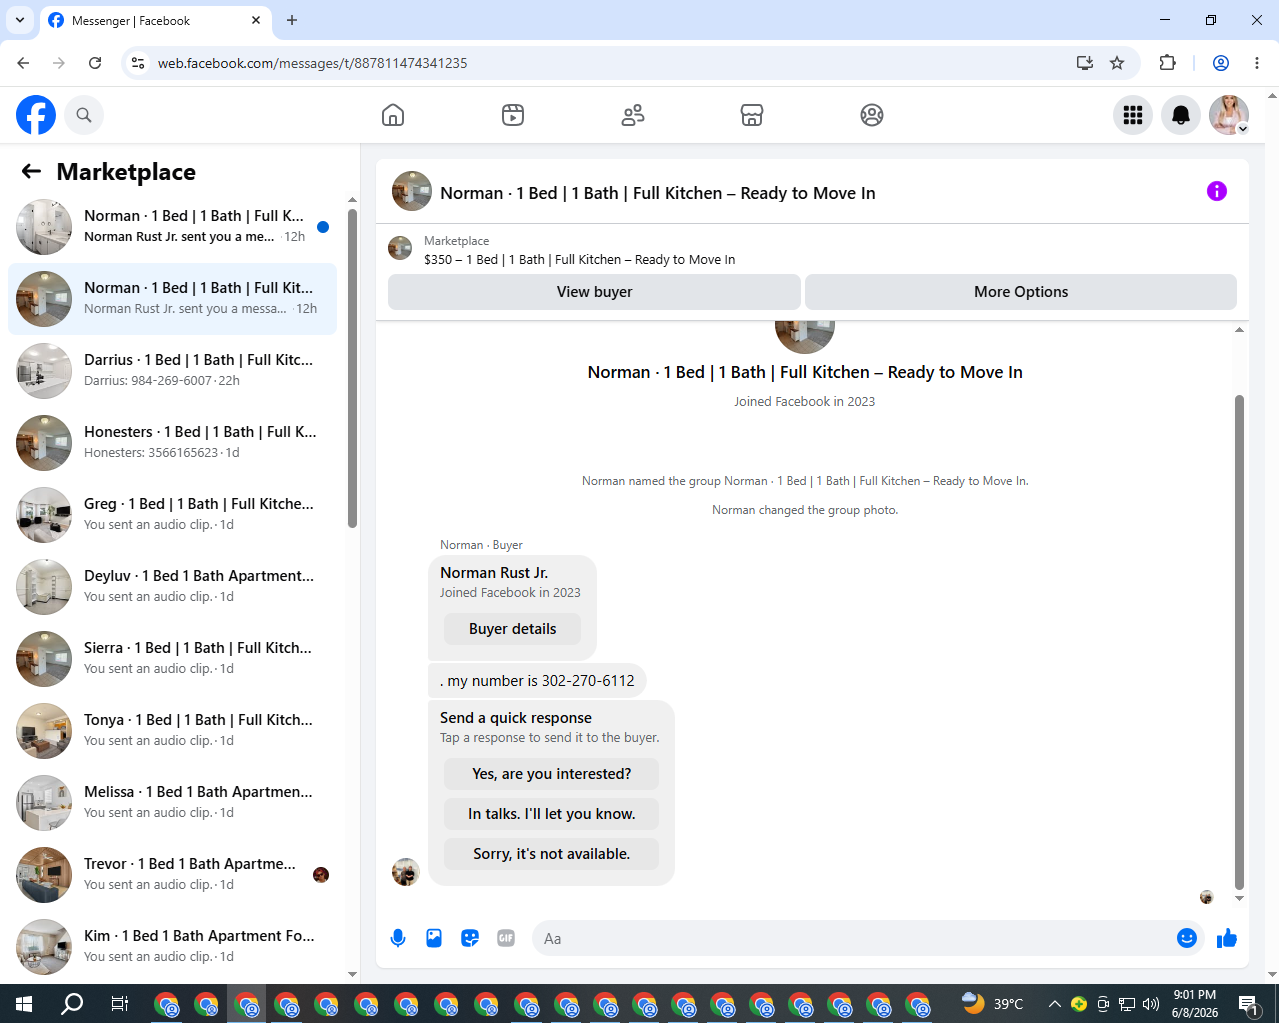Send quick response 'In talks. I'll let you know.'
The height and width of the screenshot is (1023, 1279).
551,814
